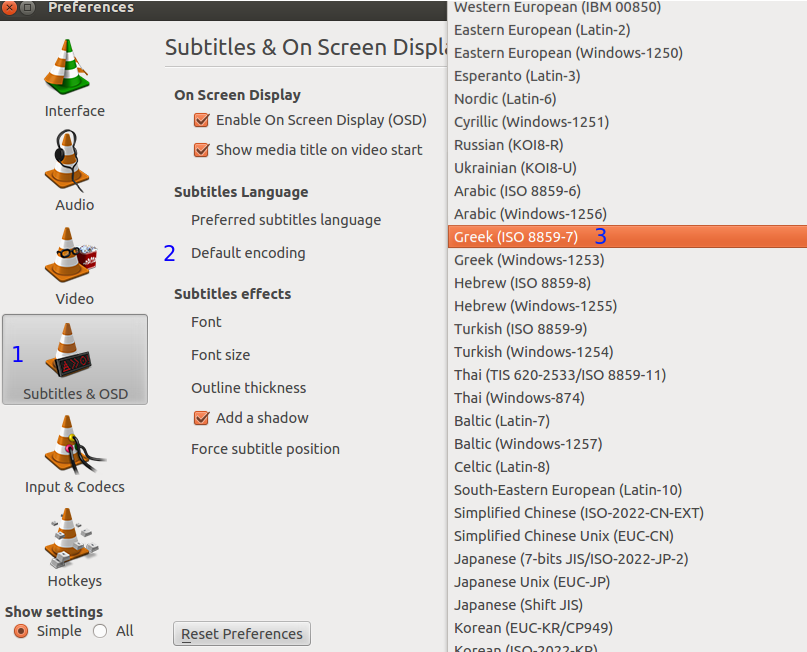Switch show settings to All

pos(100,631)
